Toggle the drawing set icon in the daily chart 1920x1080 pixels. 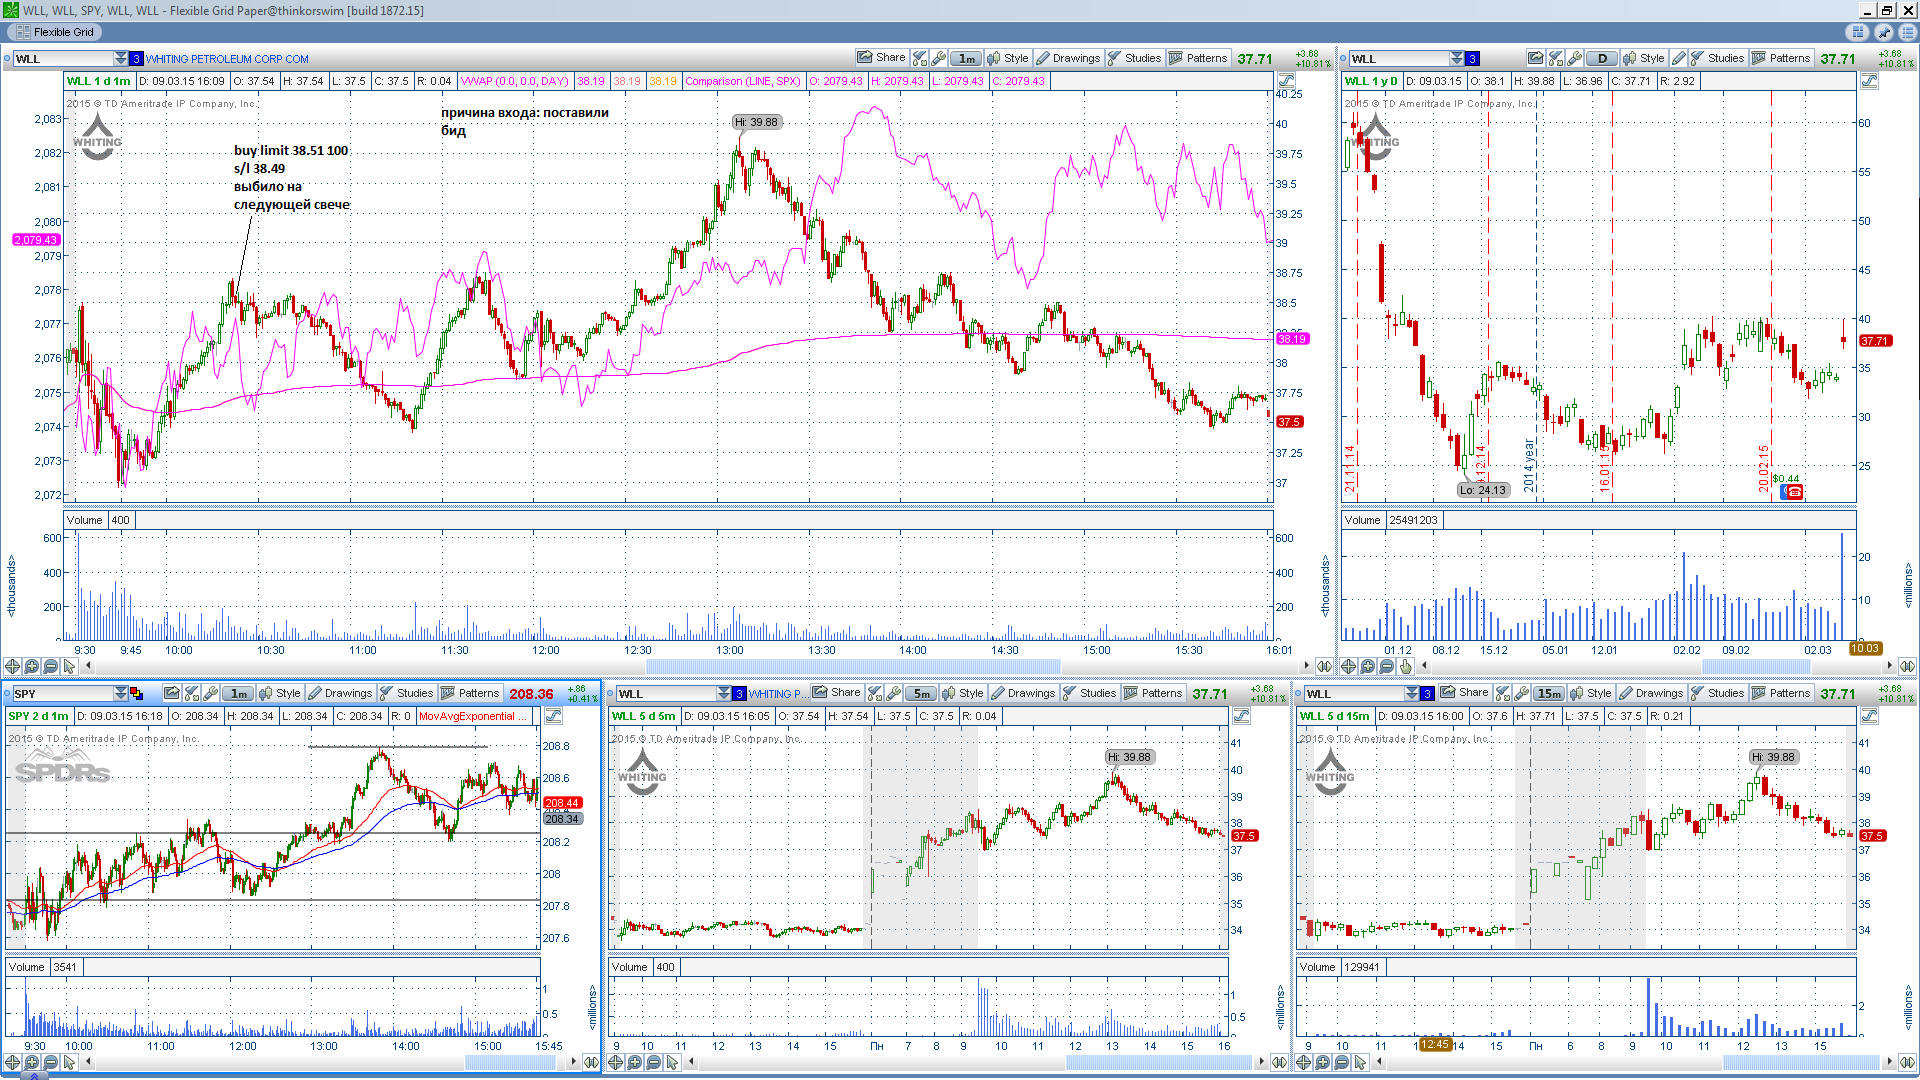[1869, 81]
